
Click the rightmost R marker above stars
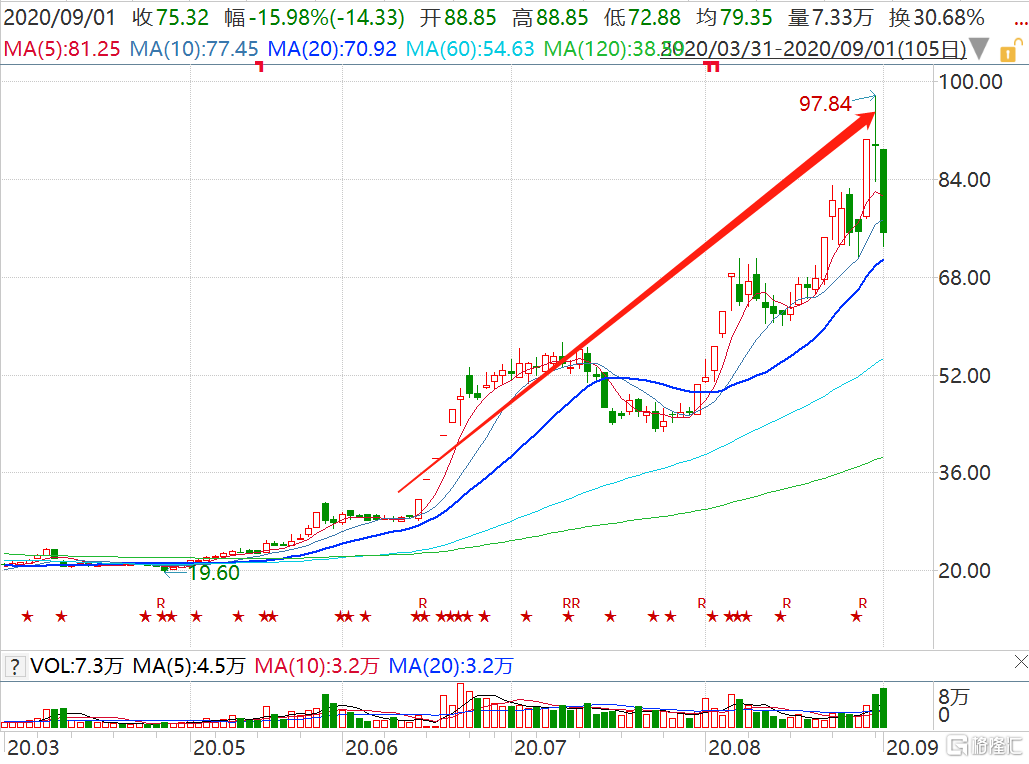(x=863, y=602)
